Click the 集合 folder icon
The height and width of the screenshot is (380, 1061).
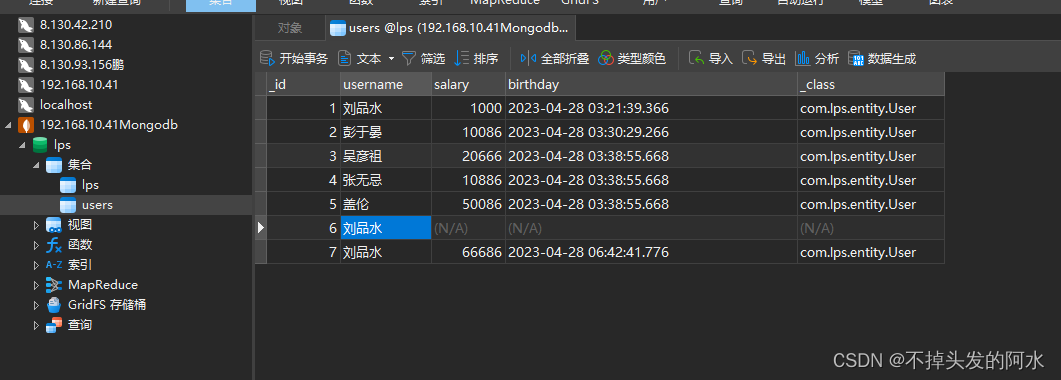click(54, 165)
